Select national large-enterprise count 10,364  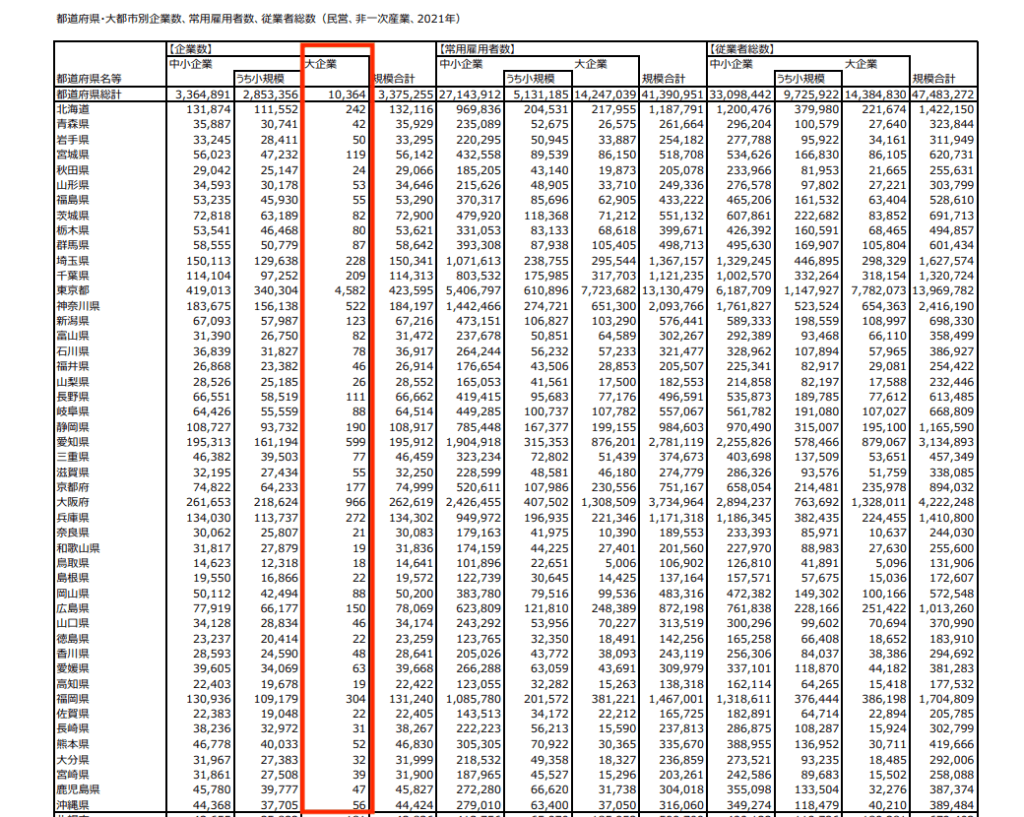(347, 95)
